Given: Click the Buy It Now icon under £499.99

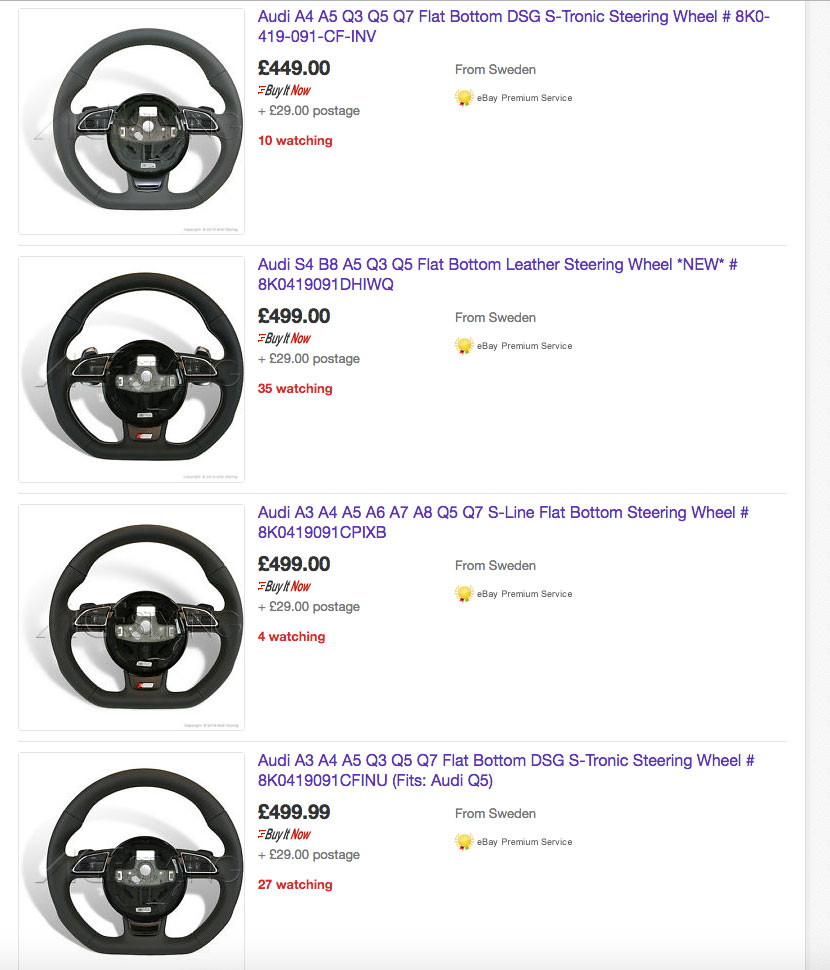Looking at the screenshot, I should [284, 835].
